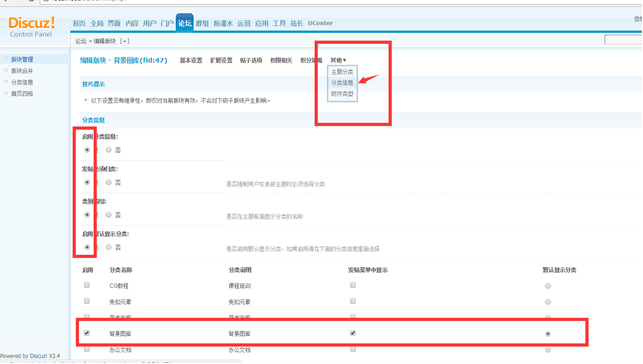Select 否 radio for 启用分类信息

tap(109, 150)
